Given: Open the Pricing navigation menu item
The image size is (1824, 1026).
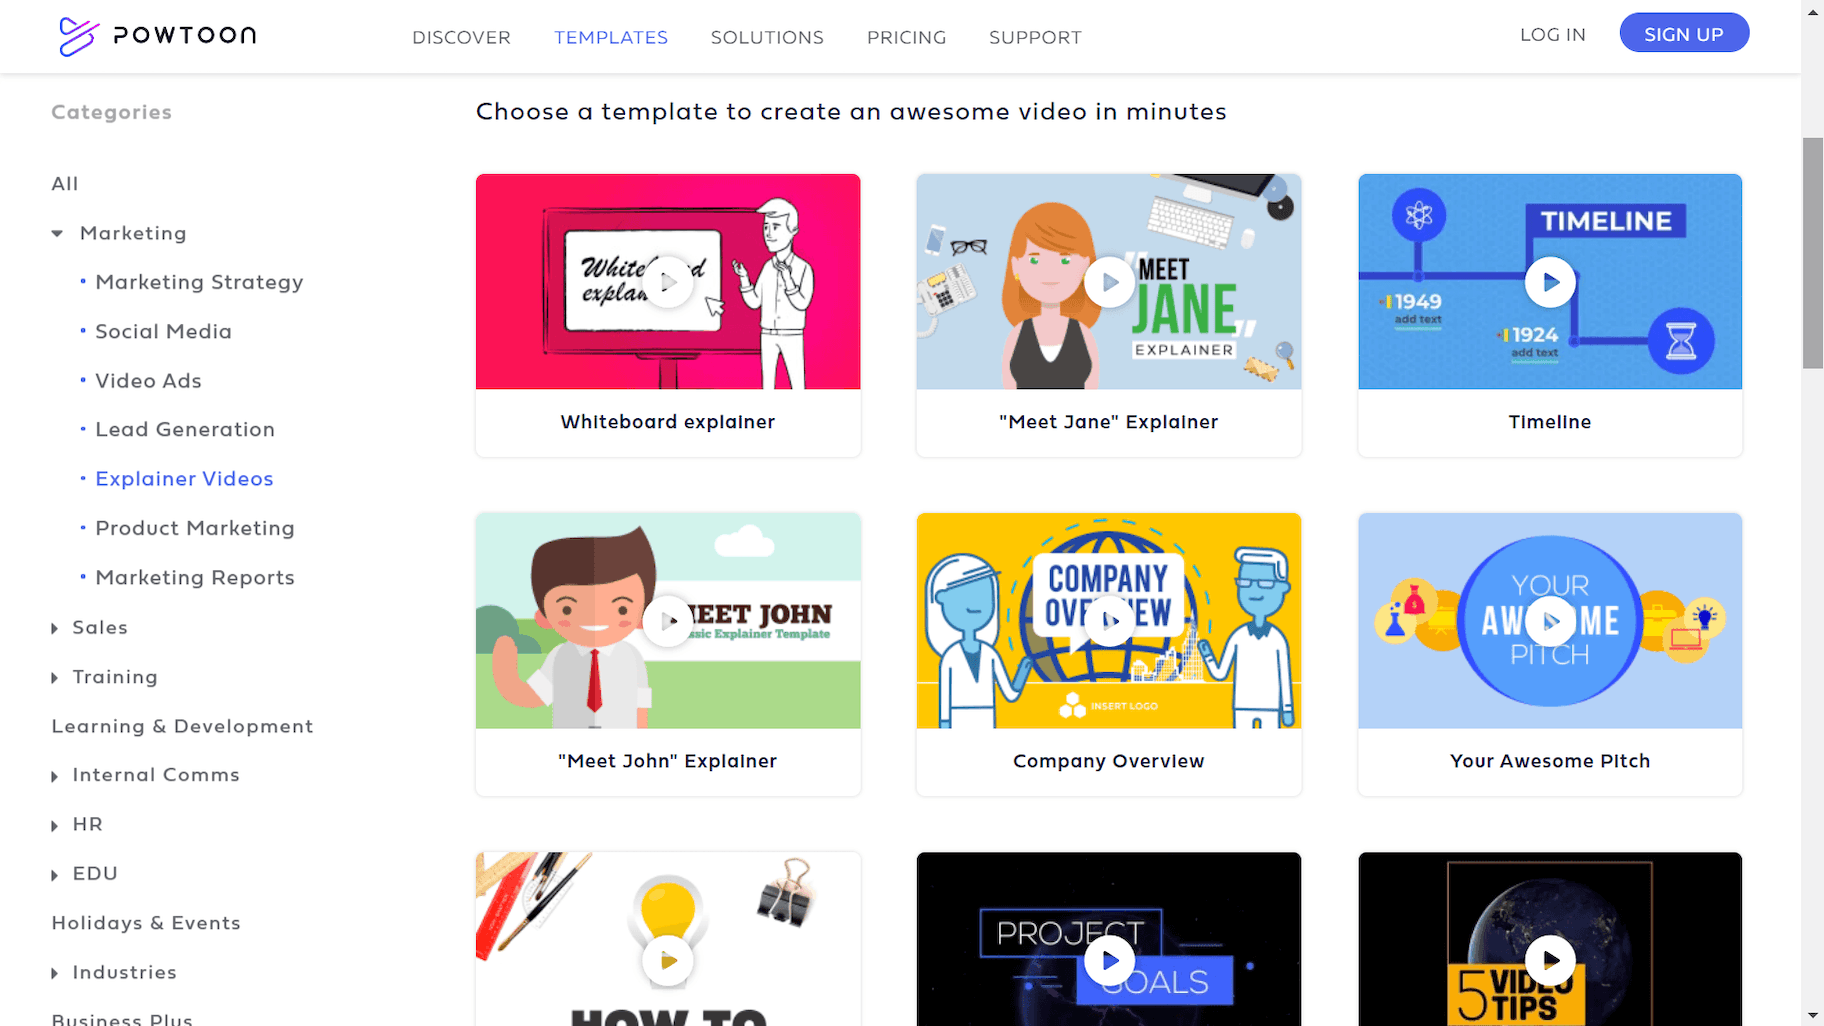Looking at the screenshot, I should (x=906, y=37).
